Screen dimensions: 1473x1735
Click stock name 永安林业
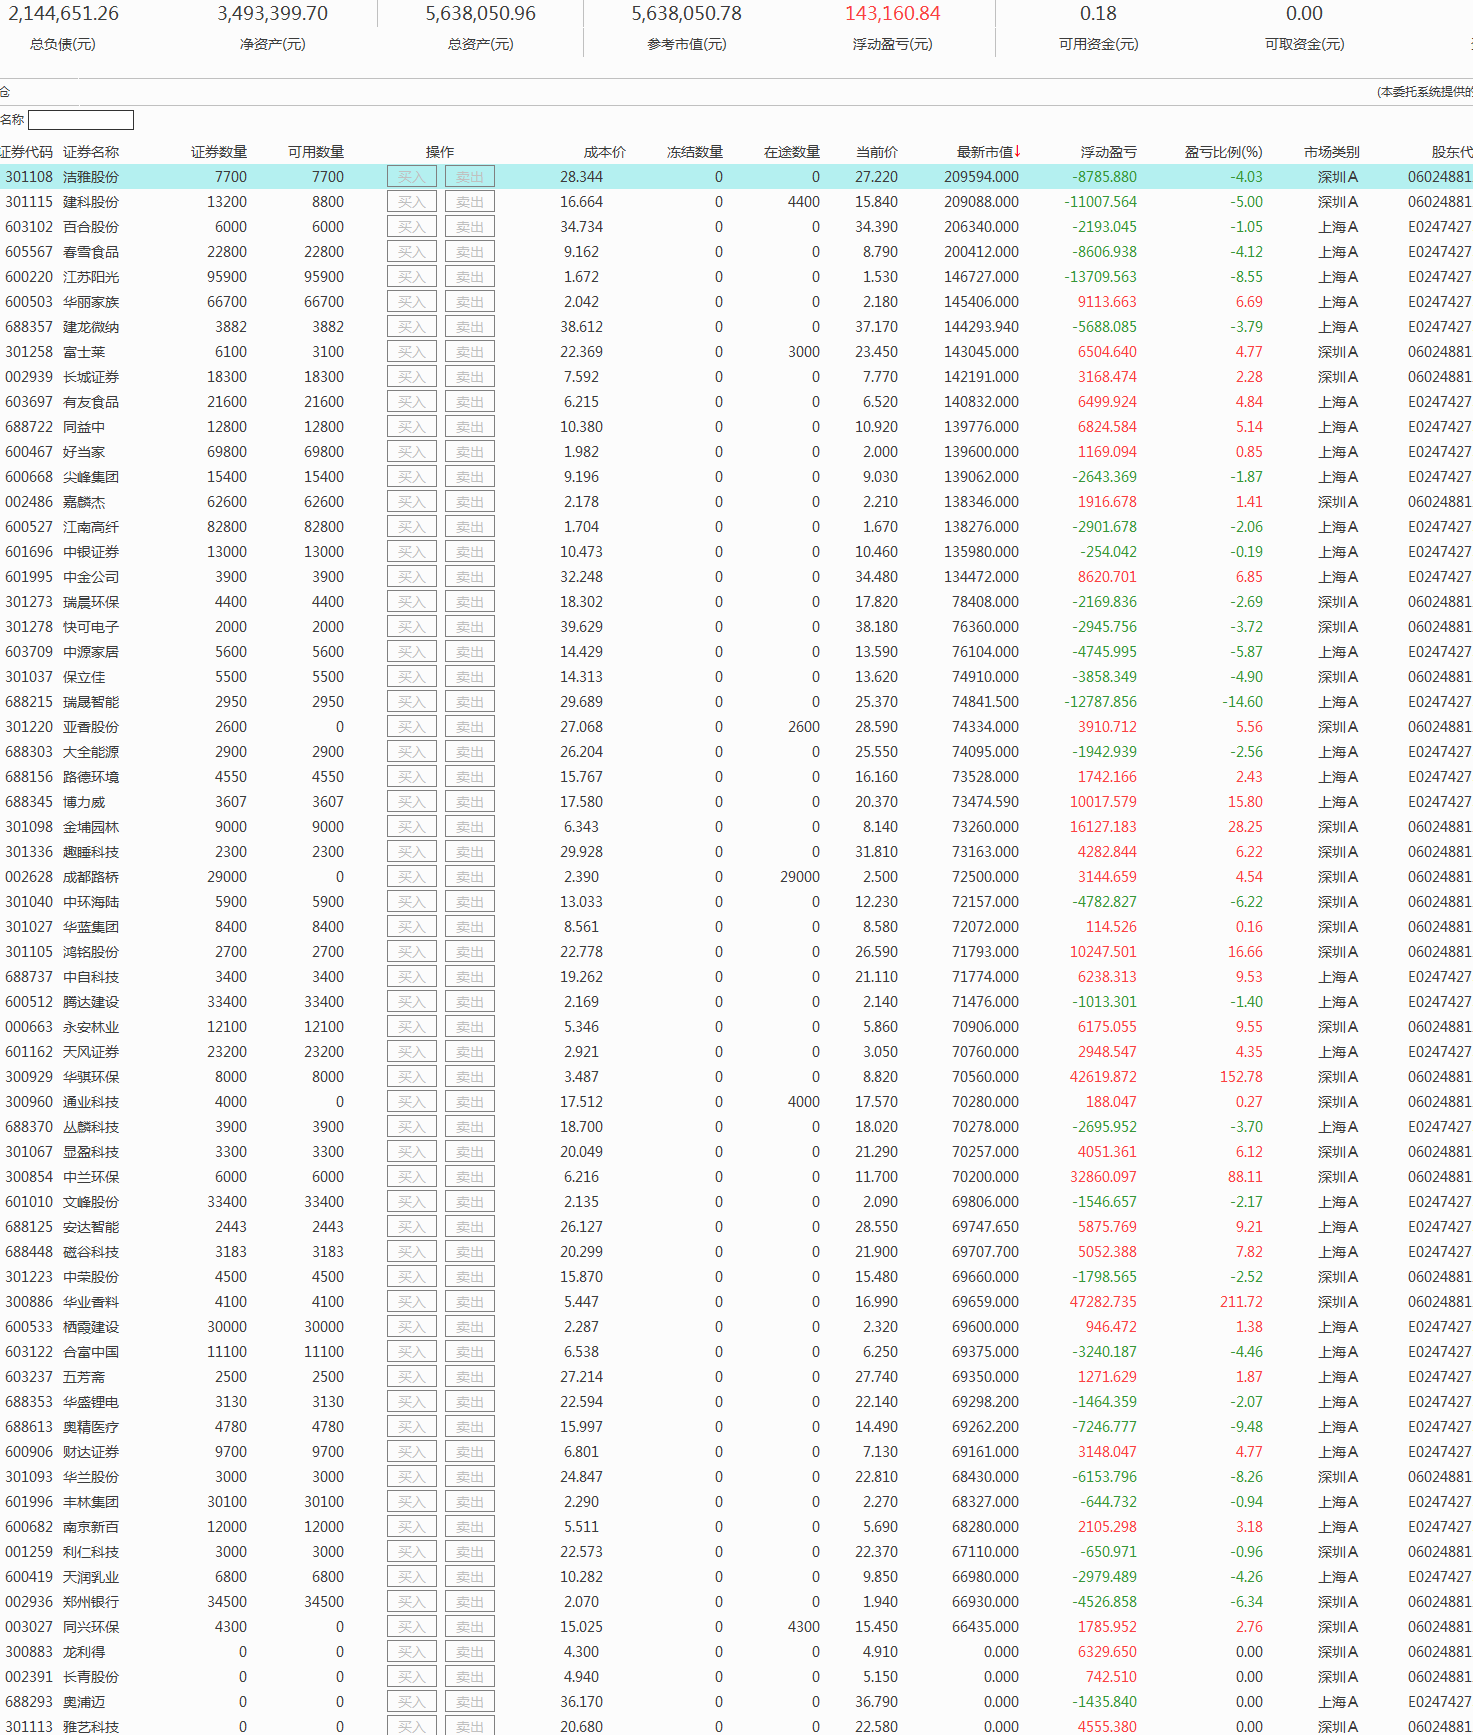tap(91, 1027)
